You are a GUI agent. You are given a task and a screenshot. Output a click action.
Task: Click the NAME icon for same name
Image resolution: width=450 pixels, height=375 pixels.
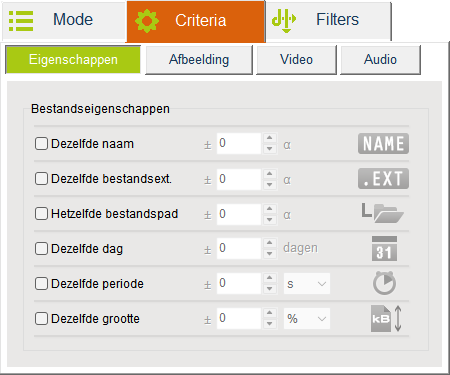[383, 144]
